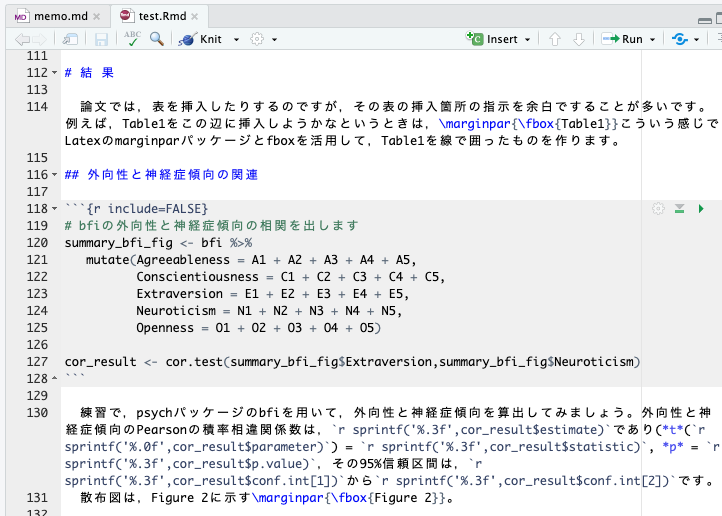Fold the code chunk at line 118

[54, 209]
